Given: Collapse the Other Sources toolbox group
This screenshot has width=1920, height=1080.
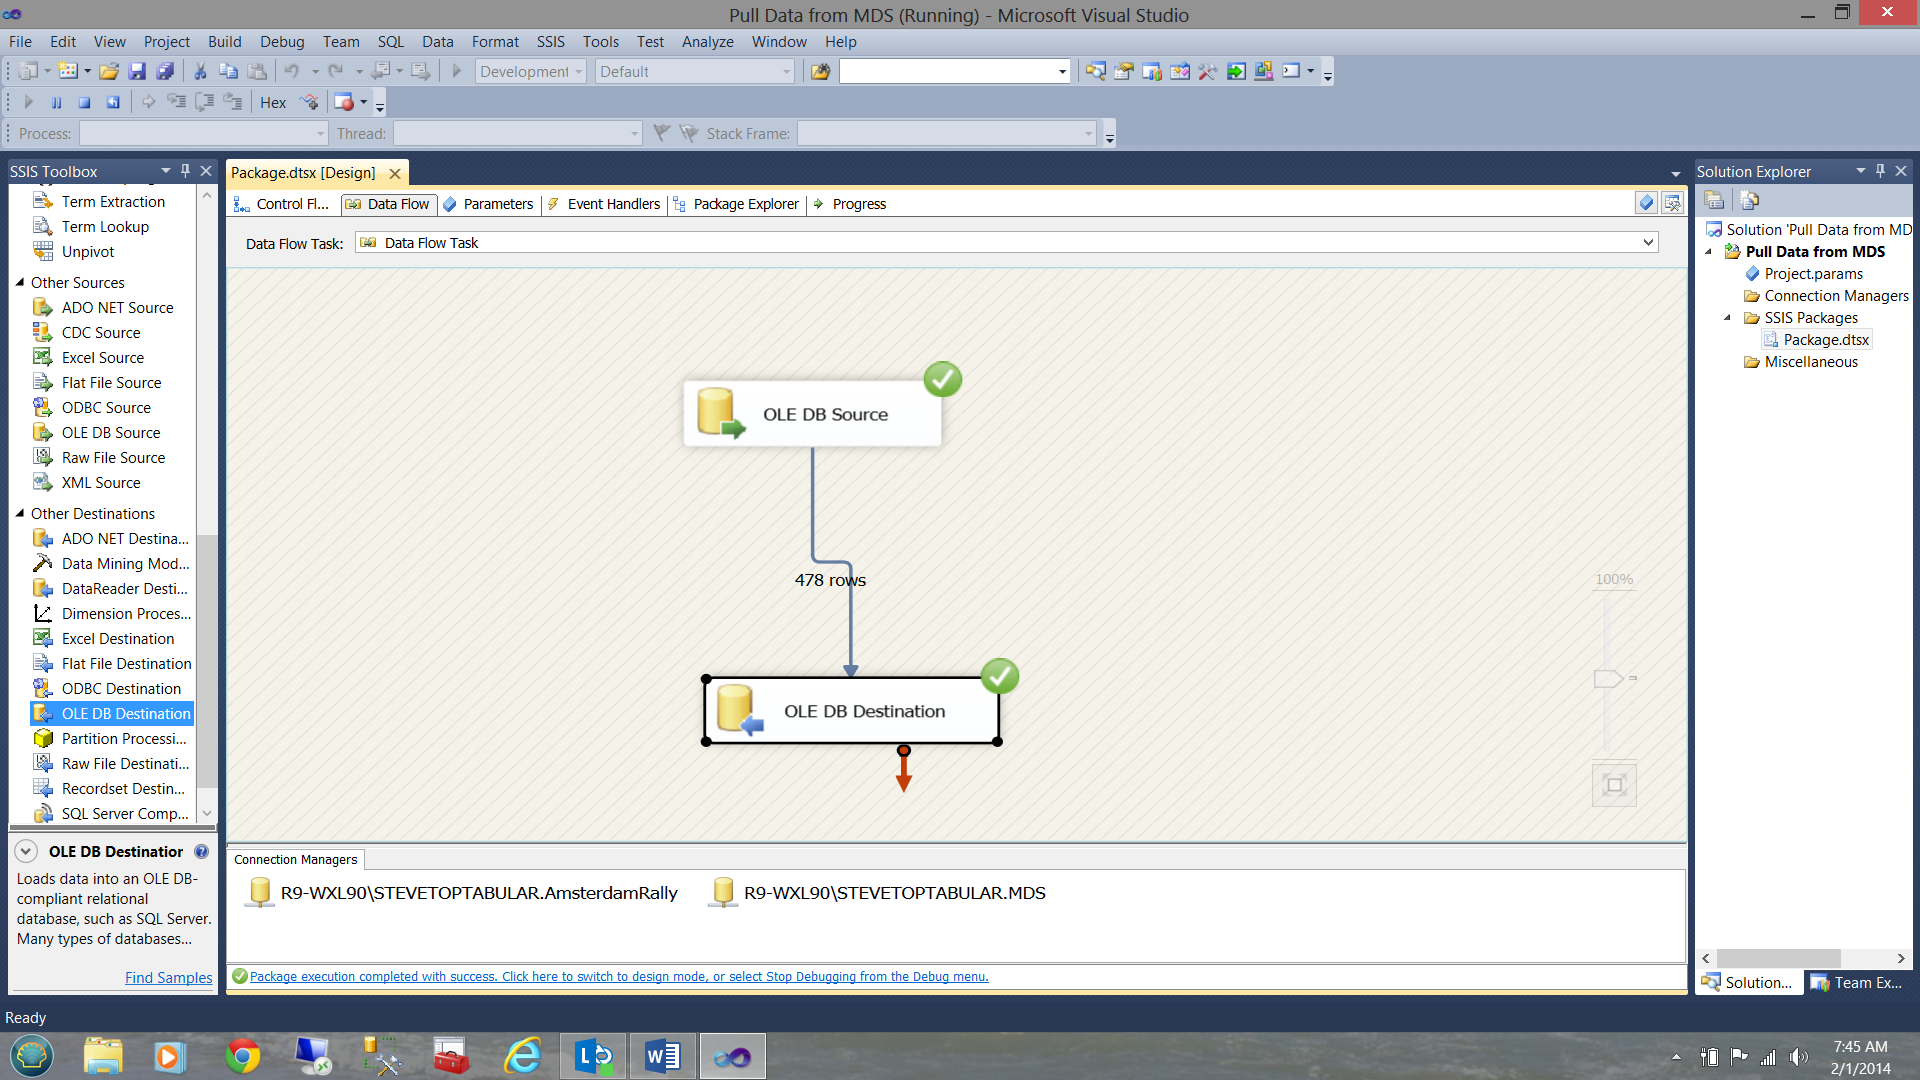Looking at the screenshot, I should [x=20, y=283].
